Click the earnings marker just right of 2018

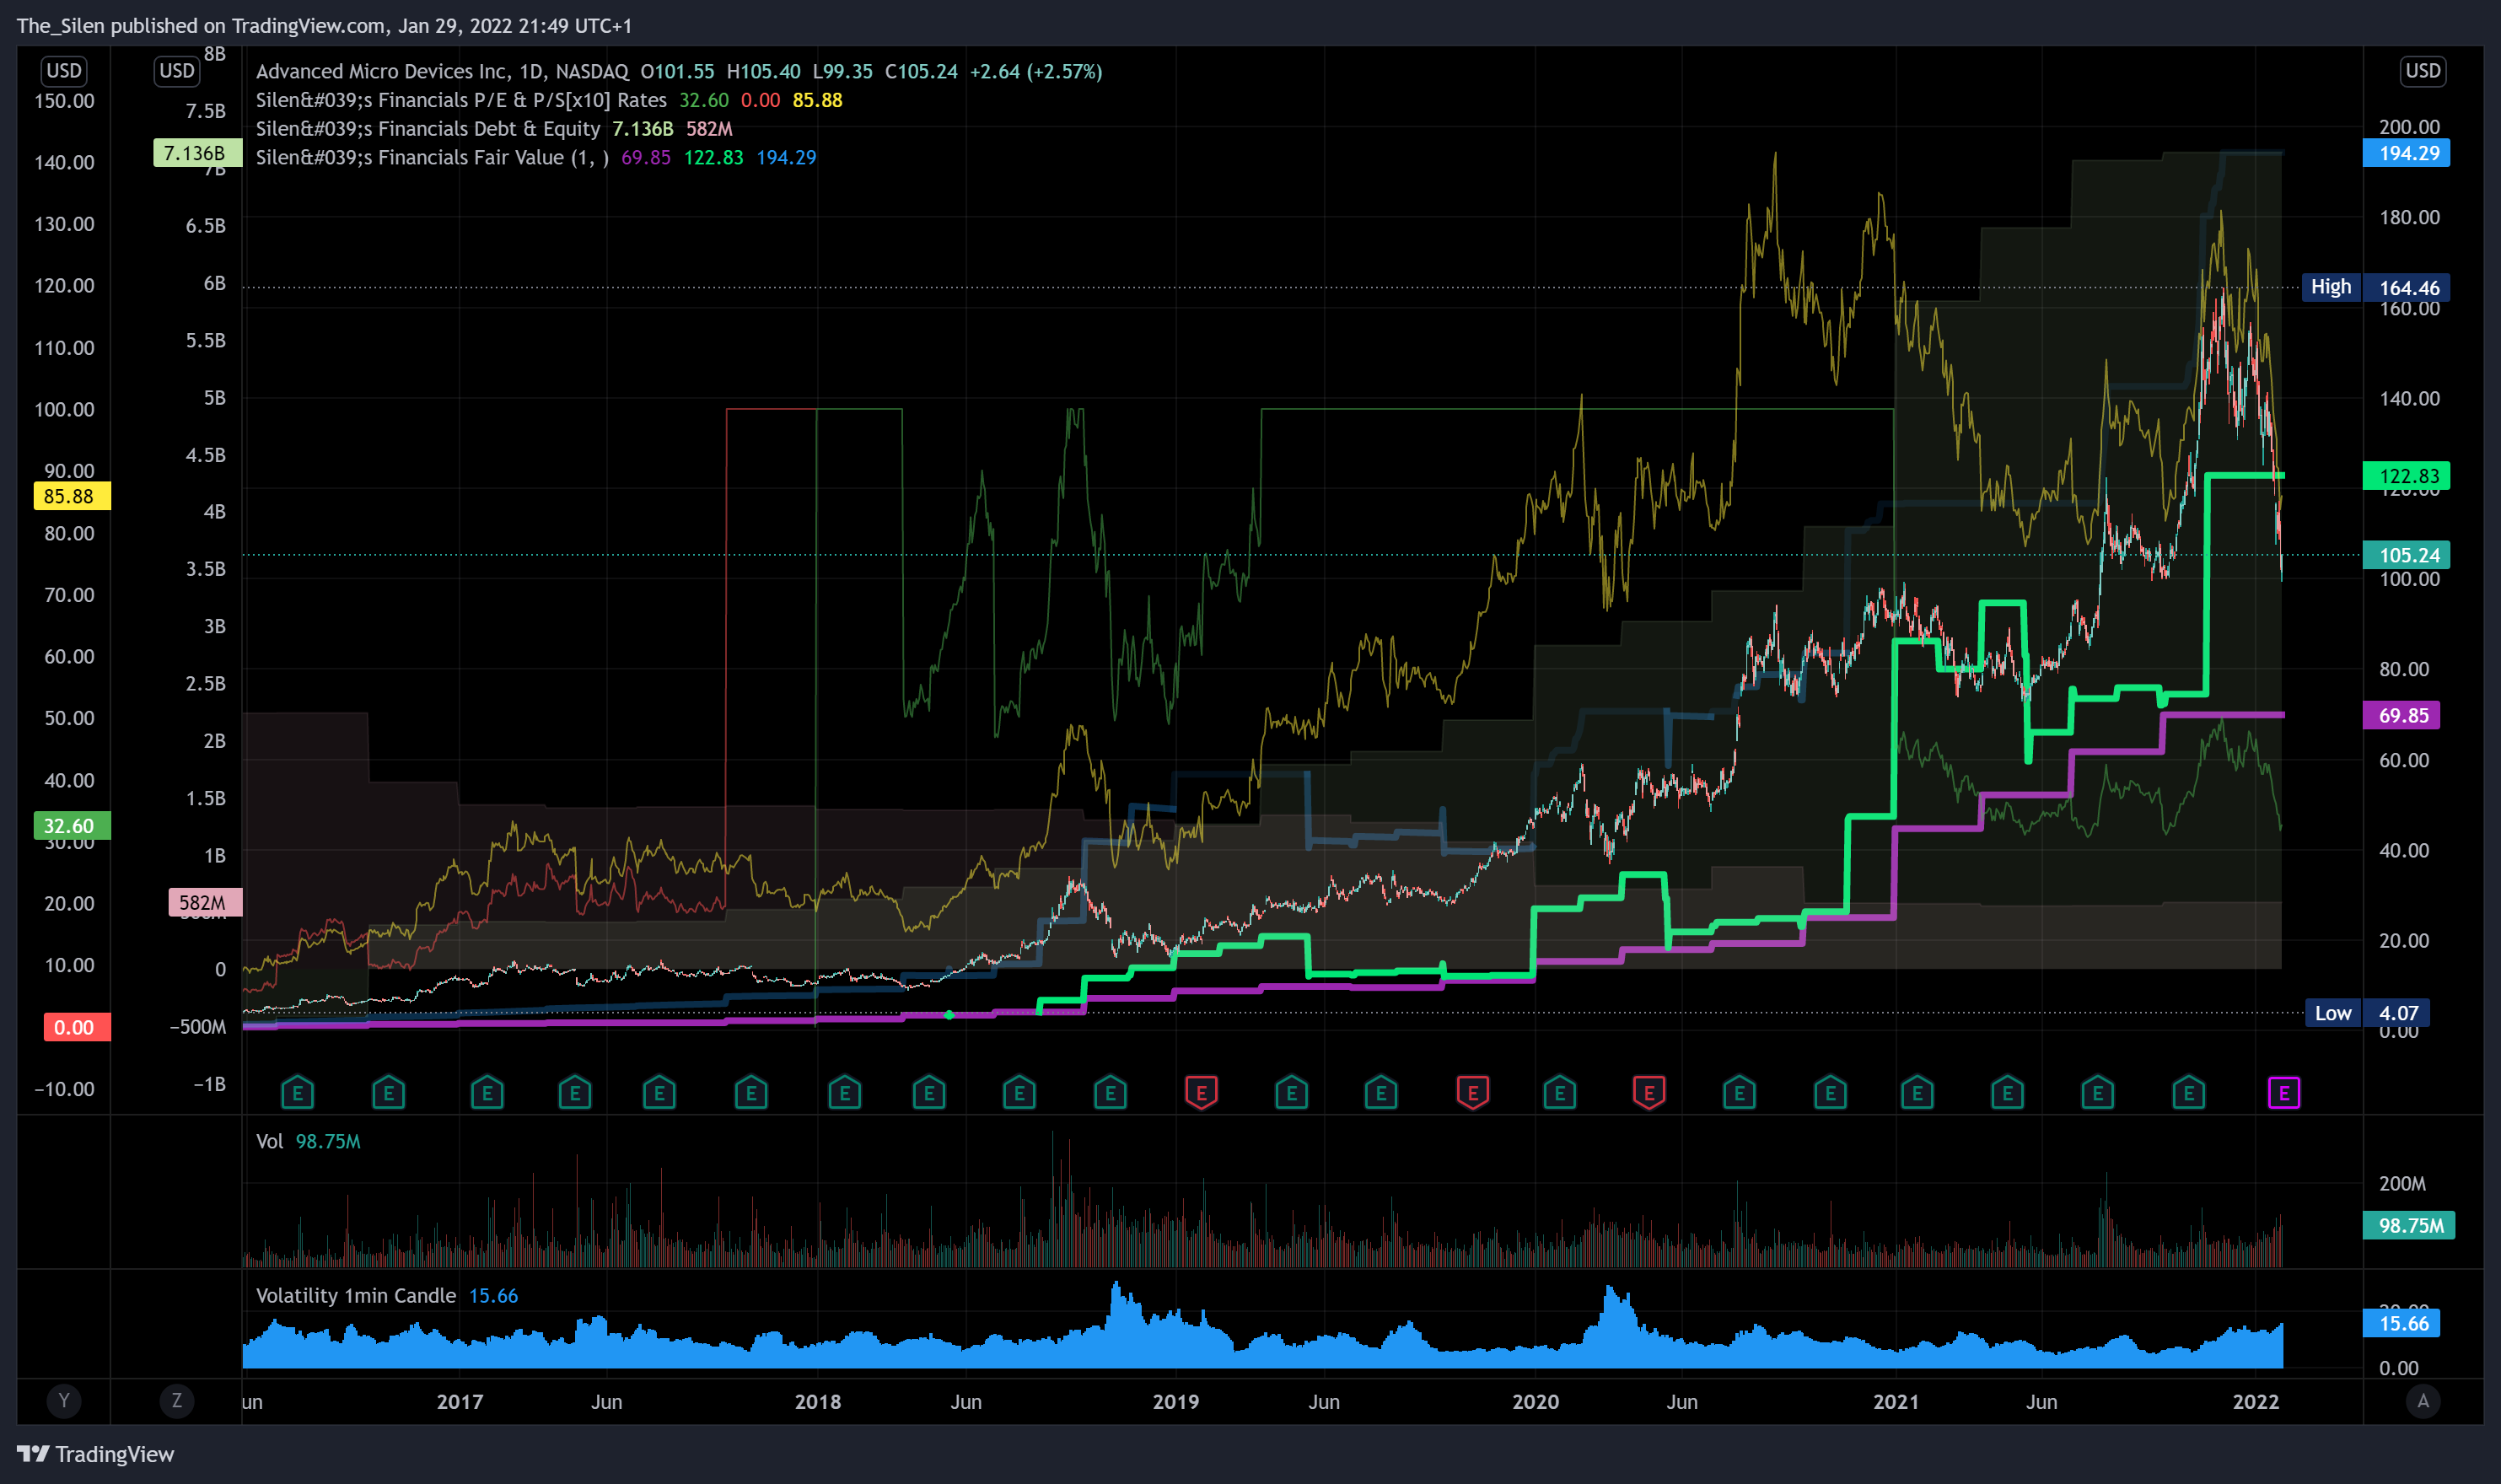(845, 1092)
